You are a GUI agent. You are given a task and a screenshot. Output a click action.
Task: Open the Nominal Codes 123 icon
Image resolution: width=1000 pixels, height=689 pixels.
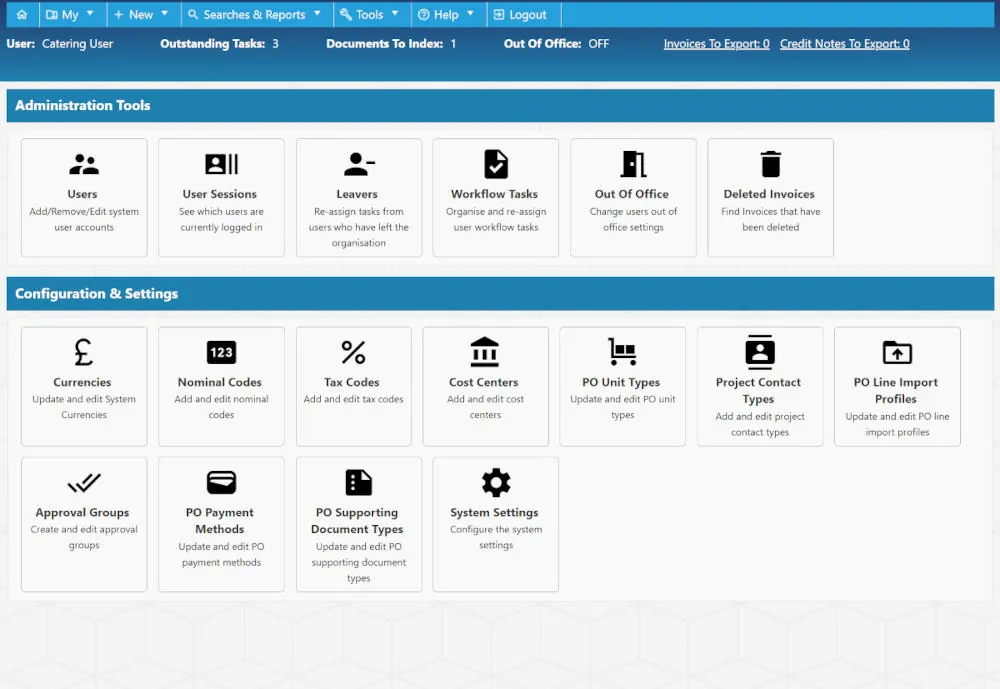tap(221, 352)
